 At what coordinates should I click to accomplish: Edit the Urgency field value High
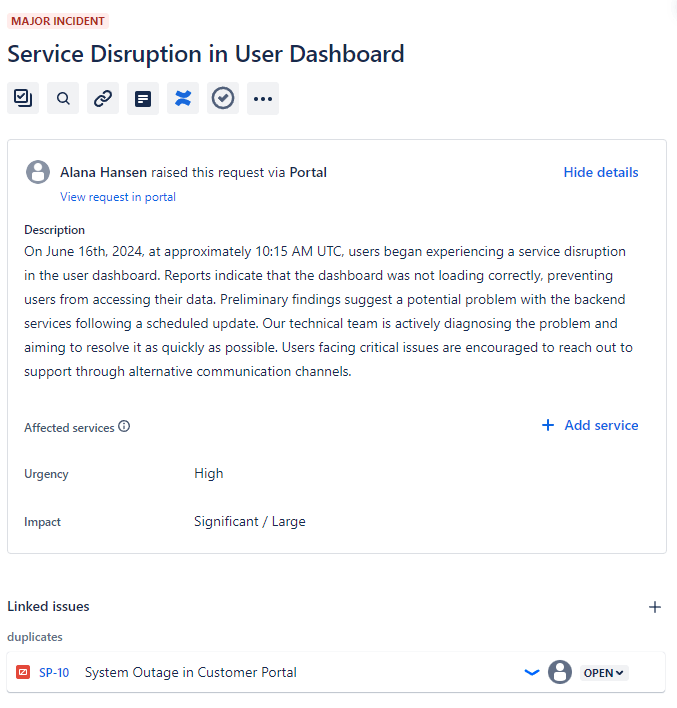click(209, 473)
